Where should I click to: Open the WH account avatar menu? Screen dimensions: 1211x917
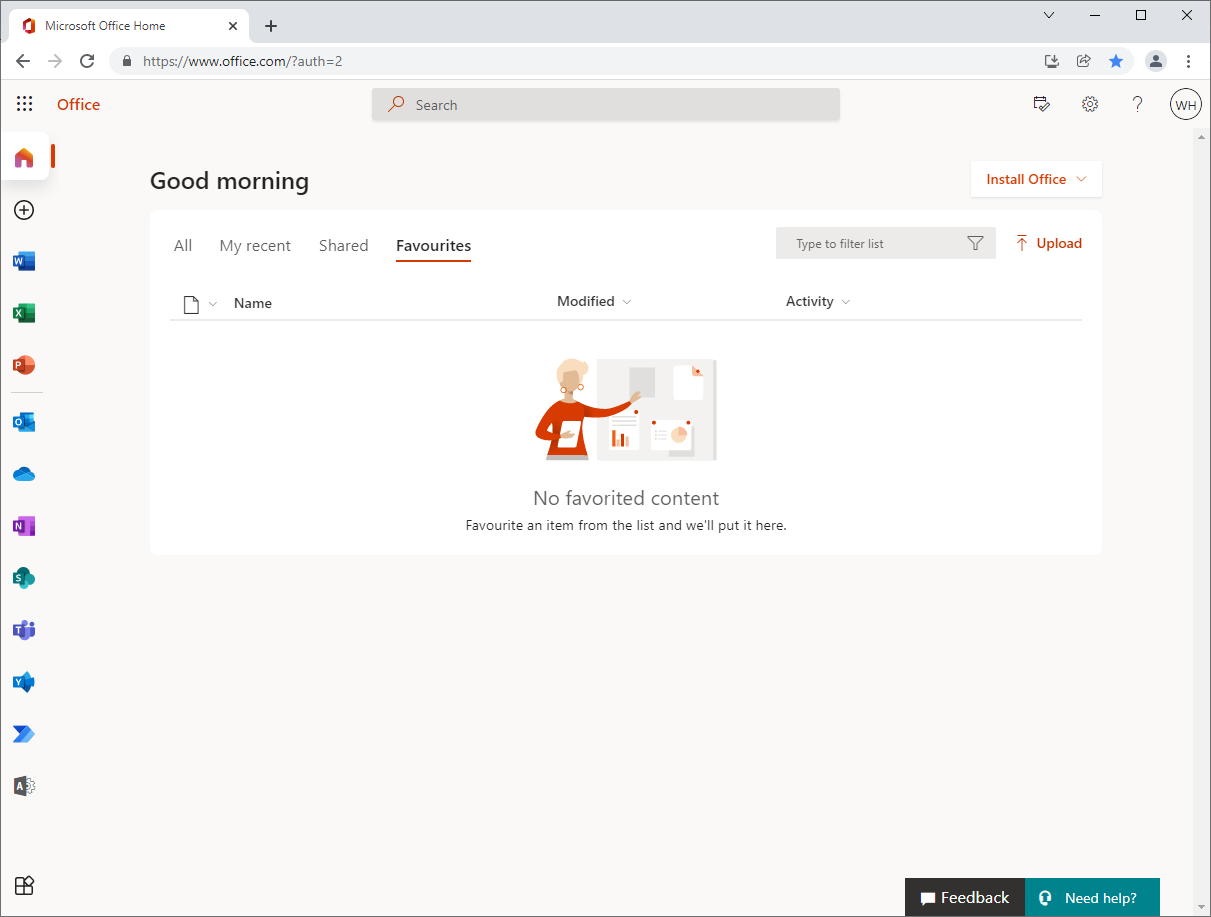(x=1186, y=104)
